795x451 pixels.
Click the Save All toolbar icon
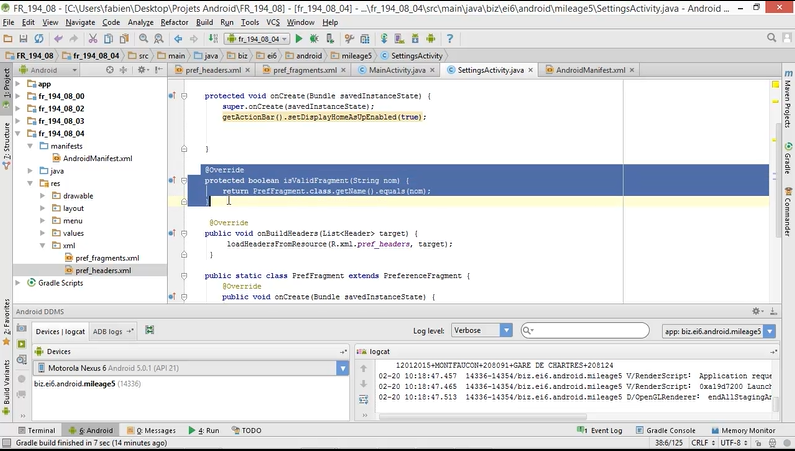pos(23,38)
